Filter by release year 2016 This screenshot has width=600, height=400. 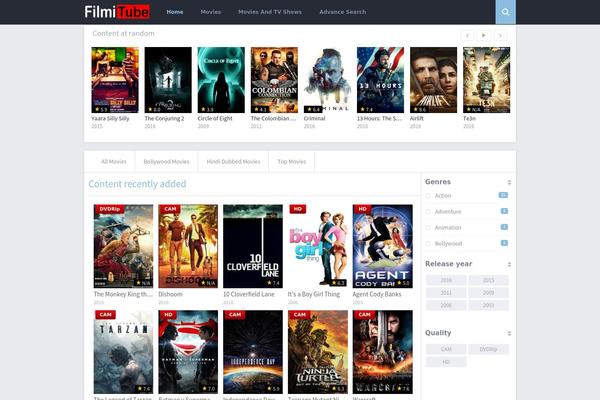pos(446,280)
